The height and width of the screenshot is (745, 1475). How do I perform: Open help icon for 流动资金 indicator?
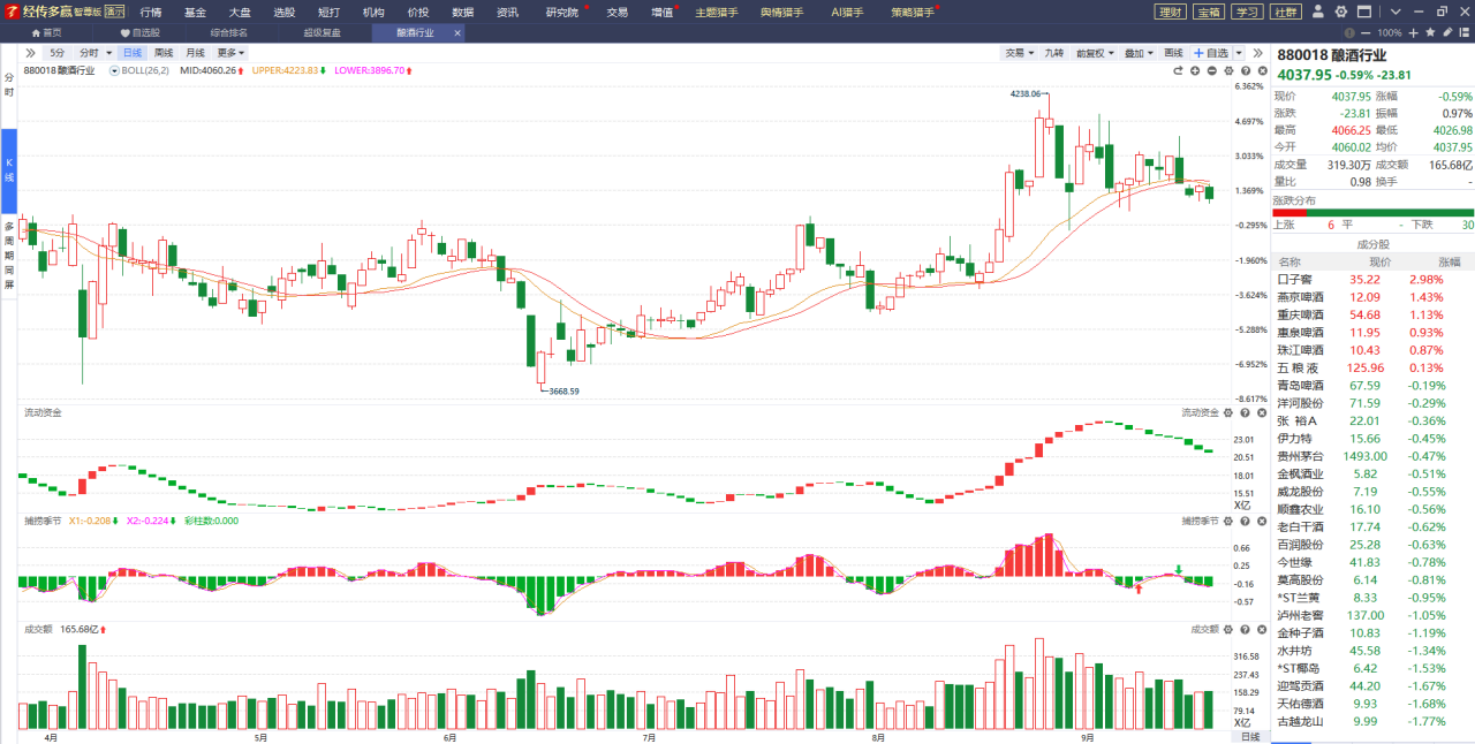pyautogui.click(x=1245, y=412)
